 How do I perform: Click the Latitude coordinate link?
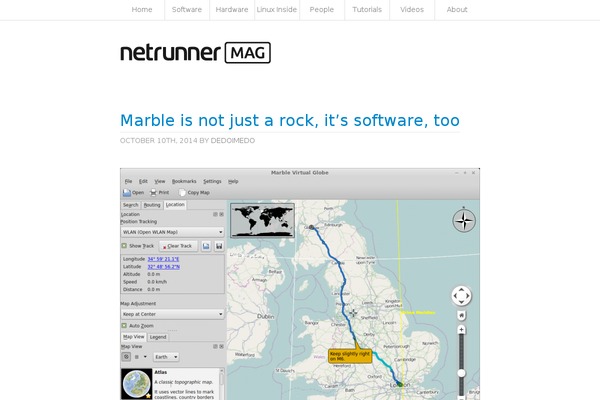163,267
